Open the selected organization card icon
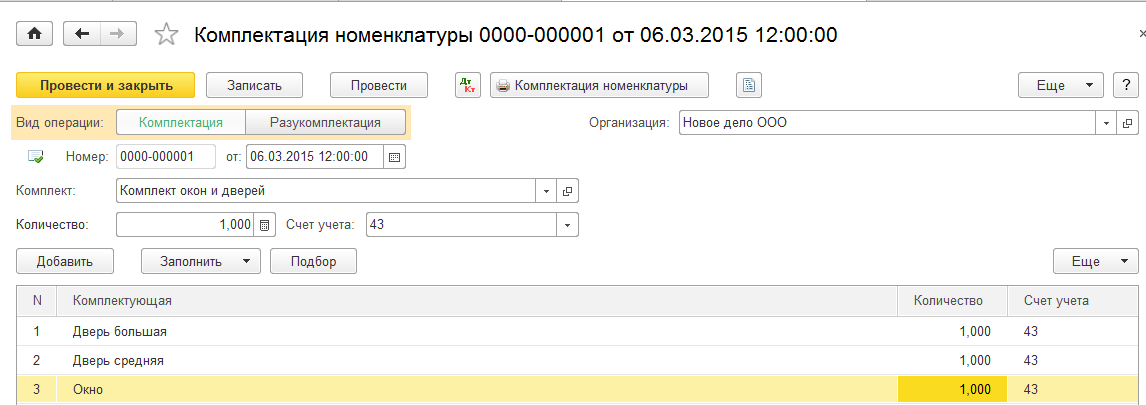This screenshot has width=1146, height=405. (1127, 123)
